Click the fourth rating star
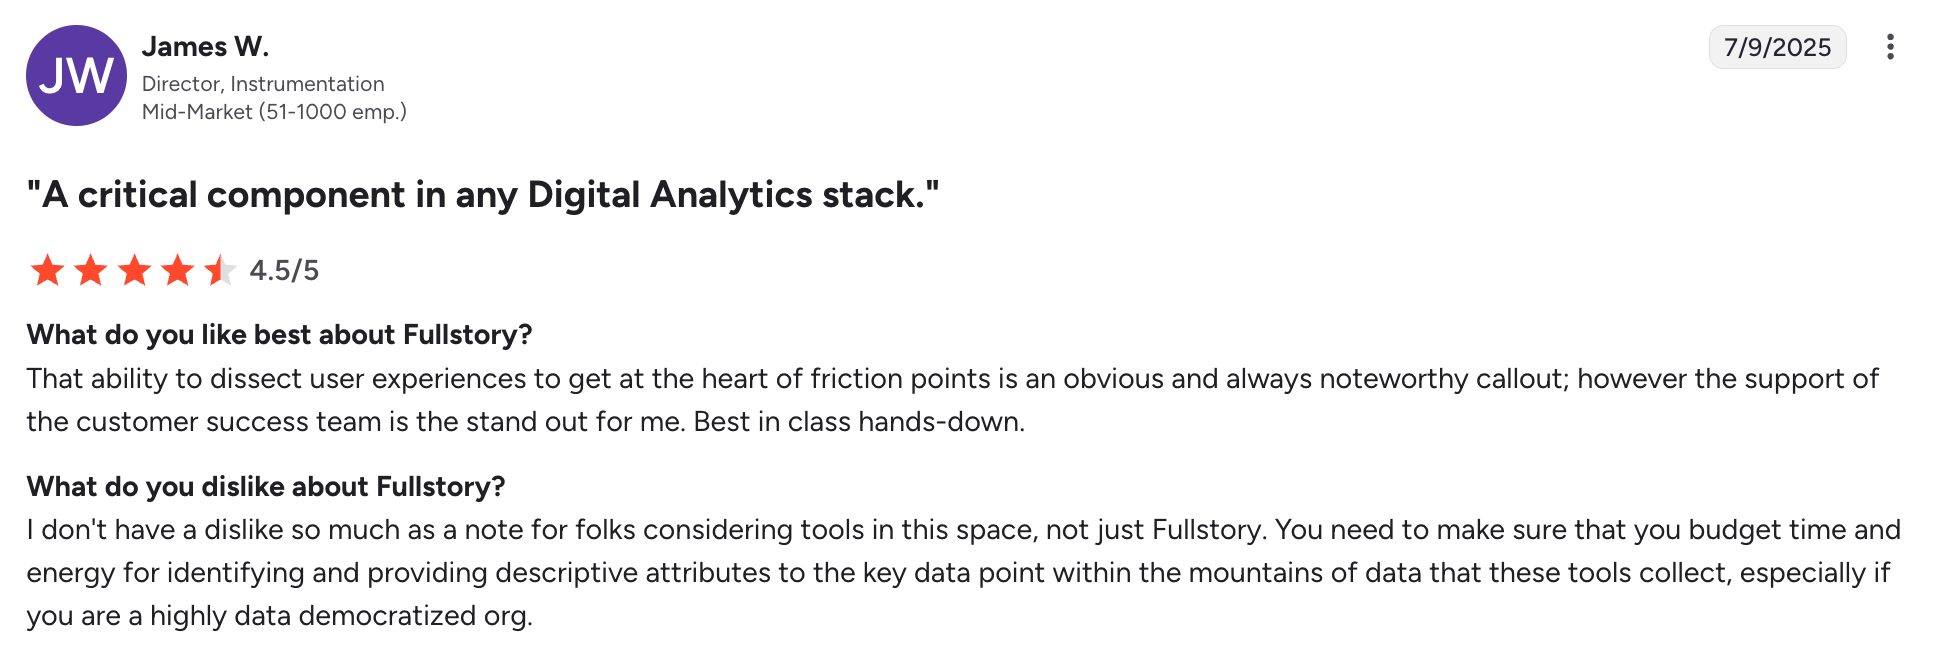1951x649 pixels. pos(178,270)
